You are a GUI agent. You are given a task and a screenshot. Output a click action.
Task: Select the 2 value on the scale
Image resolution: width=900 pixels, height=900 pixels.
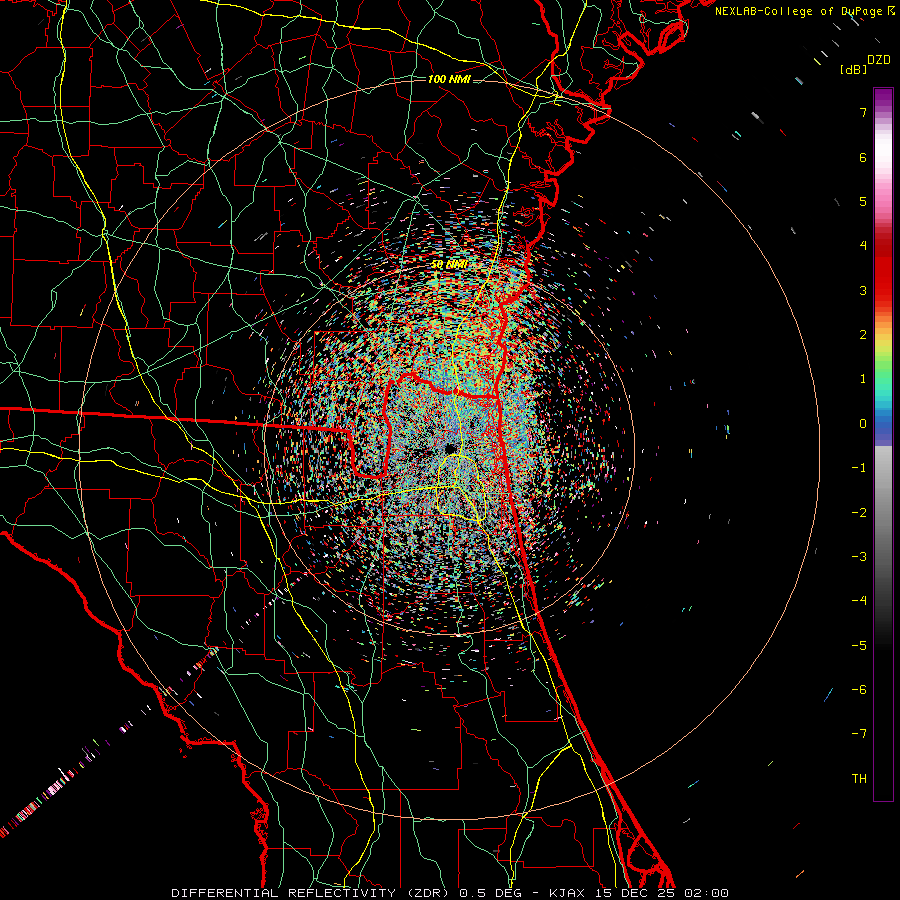point(863,335)
